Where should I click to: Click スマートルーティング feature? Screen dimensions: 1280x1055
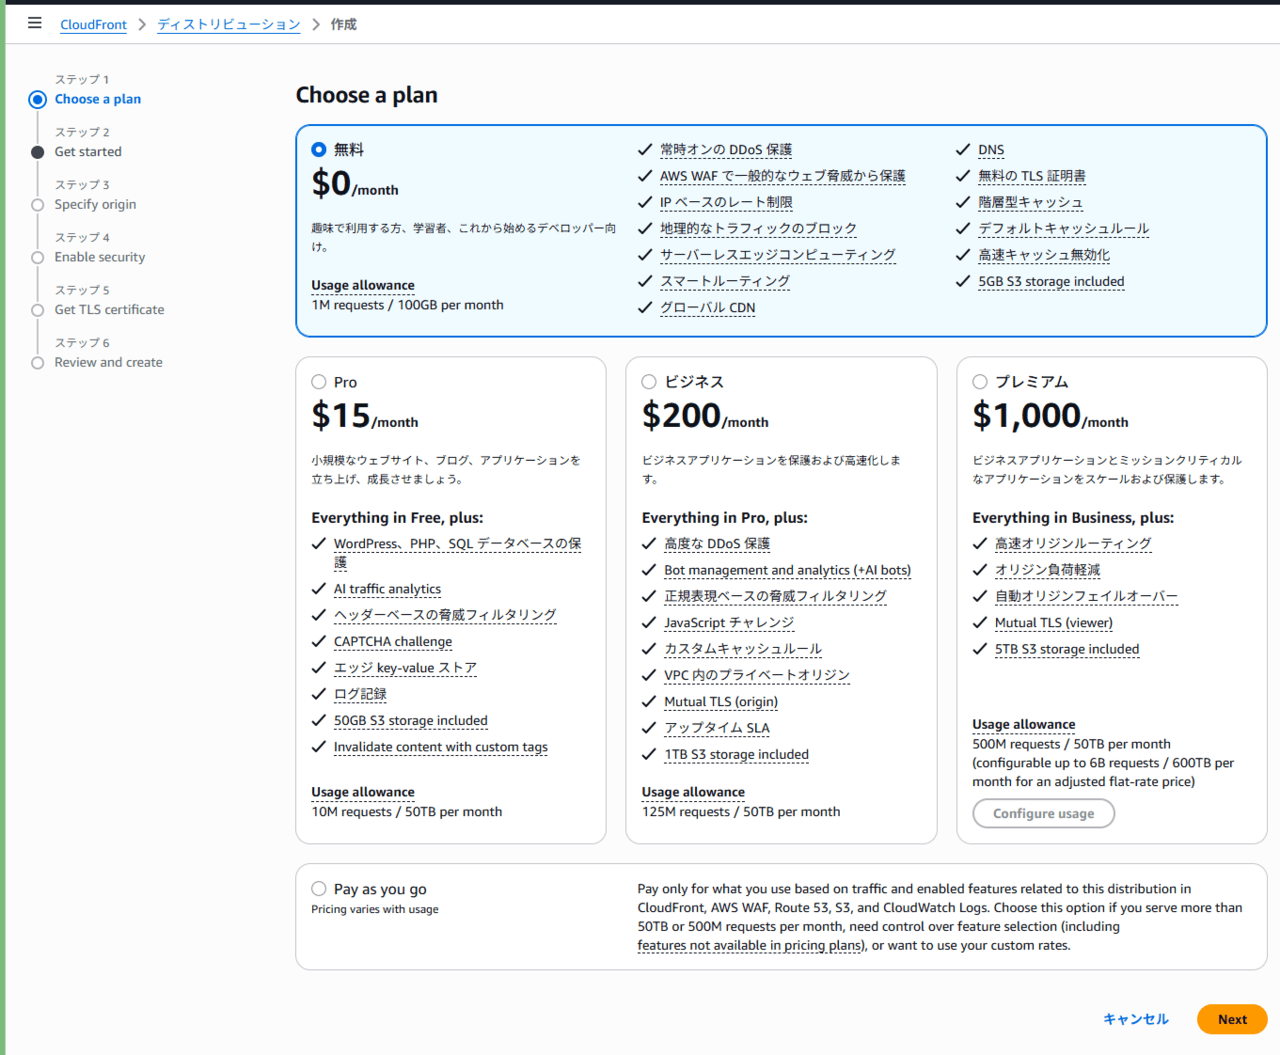725,282
